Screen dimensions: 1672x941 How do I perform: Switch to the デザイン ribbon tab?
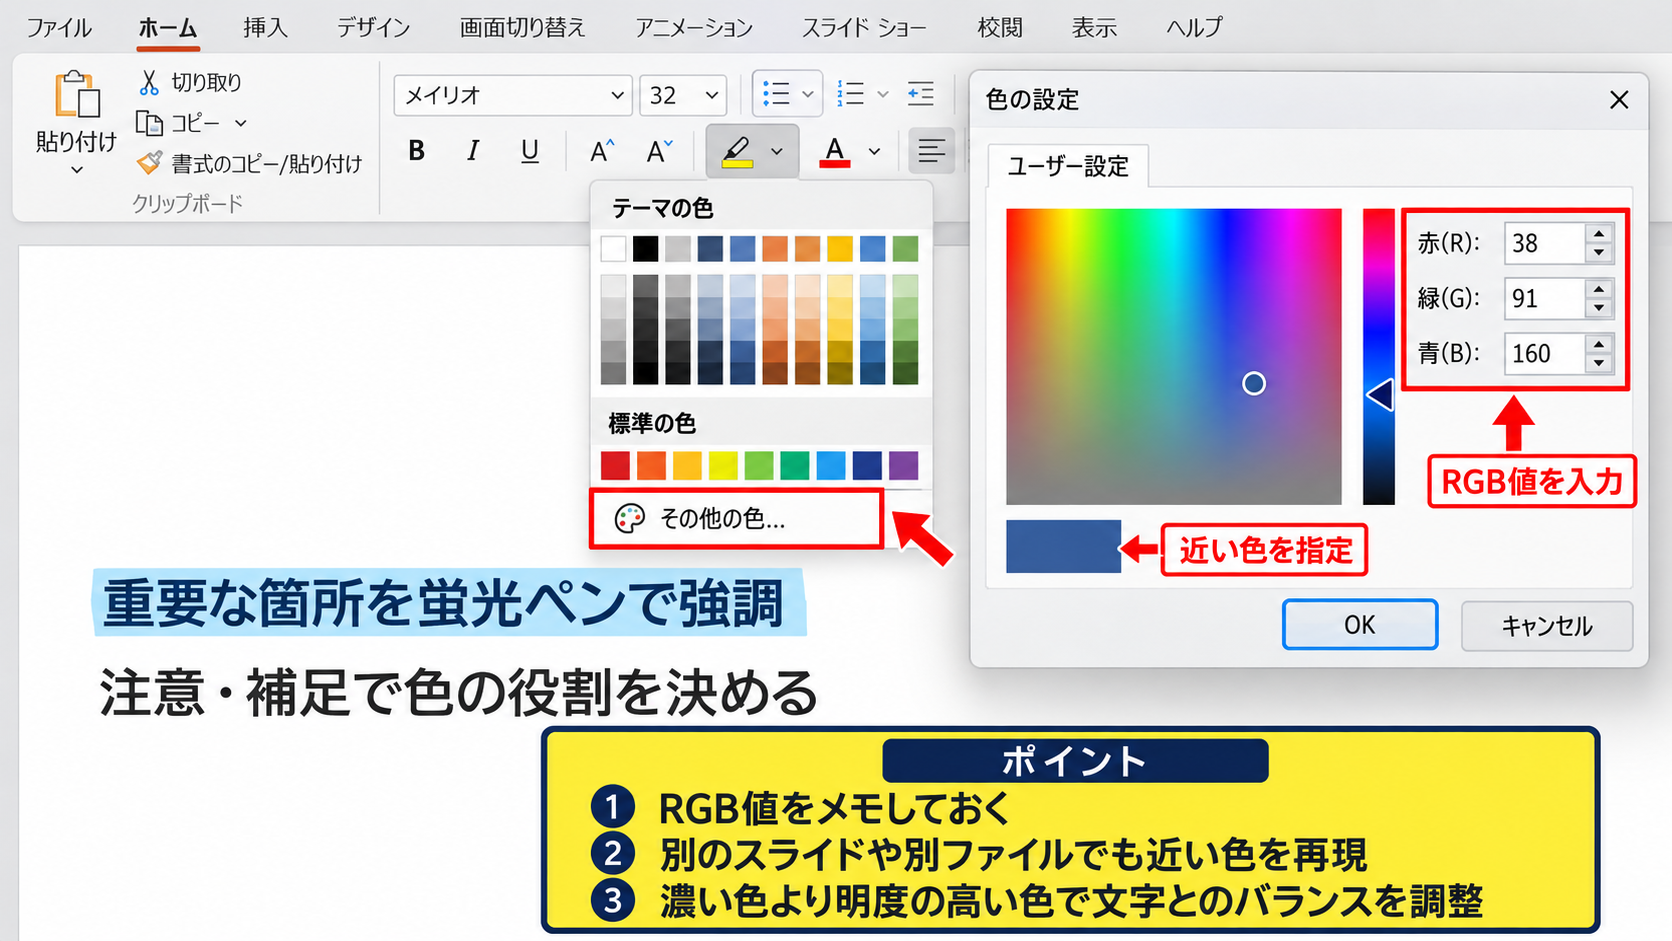(x=373, y=27)
